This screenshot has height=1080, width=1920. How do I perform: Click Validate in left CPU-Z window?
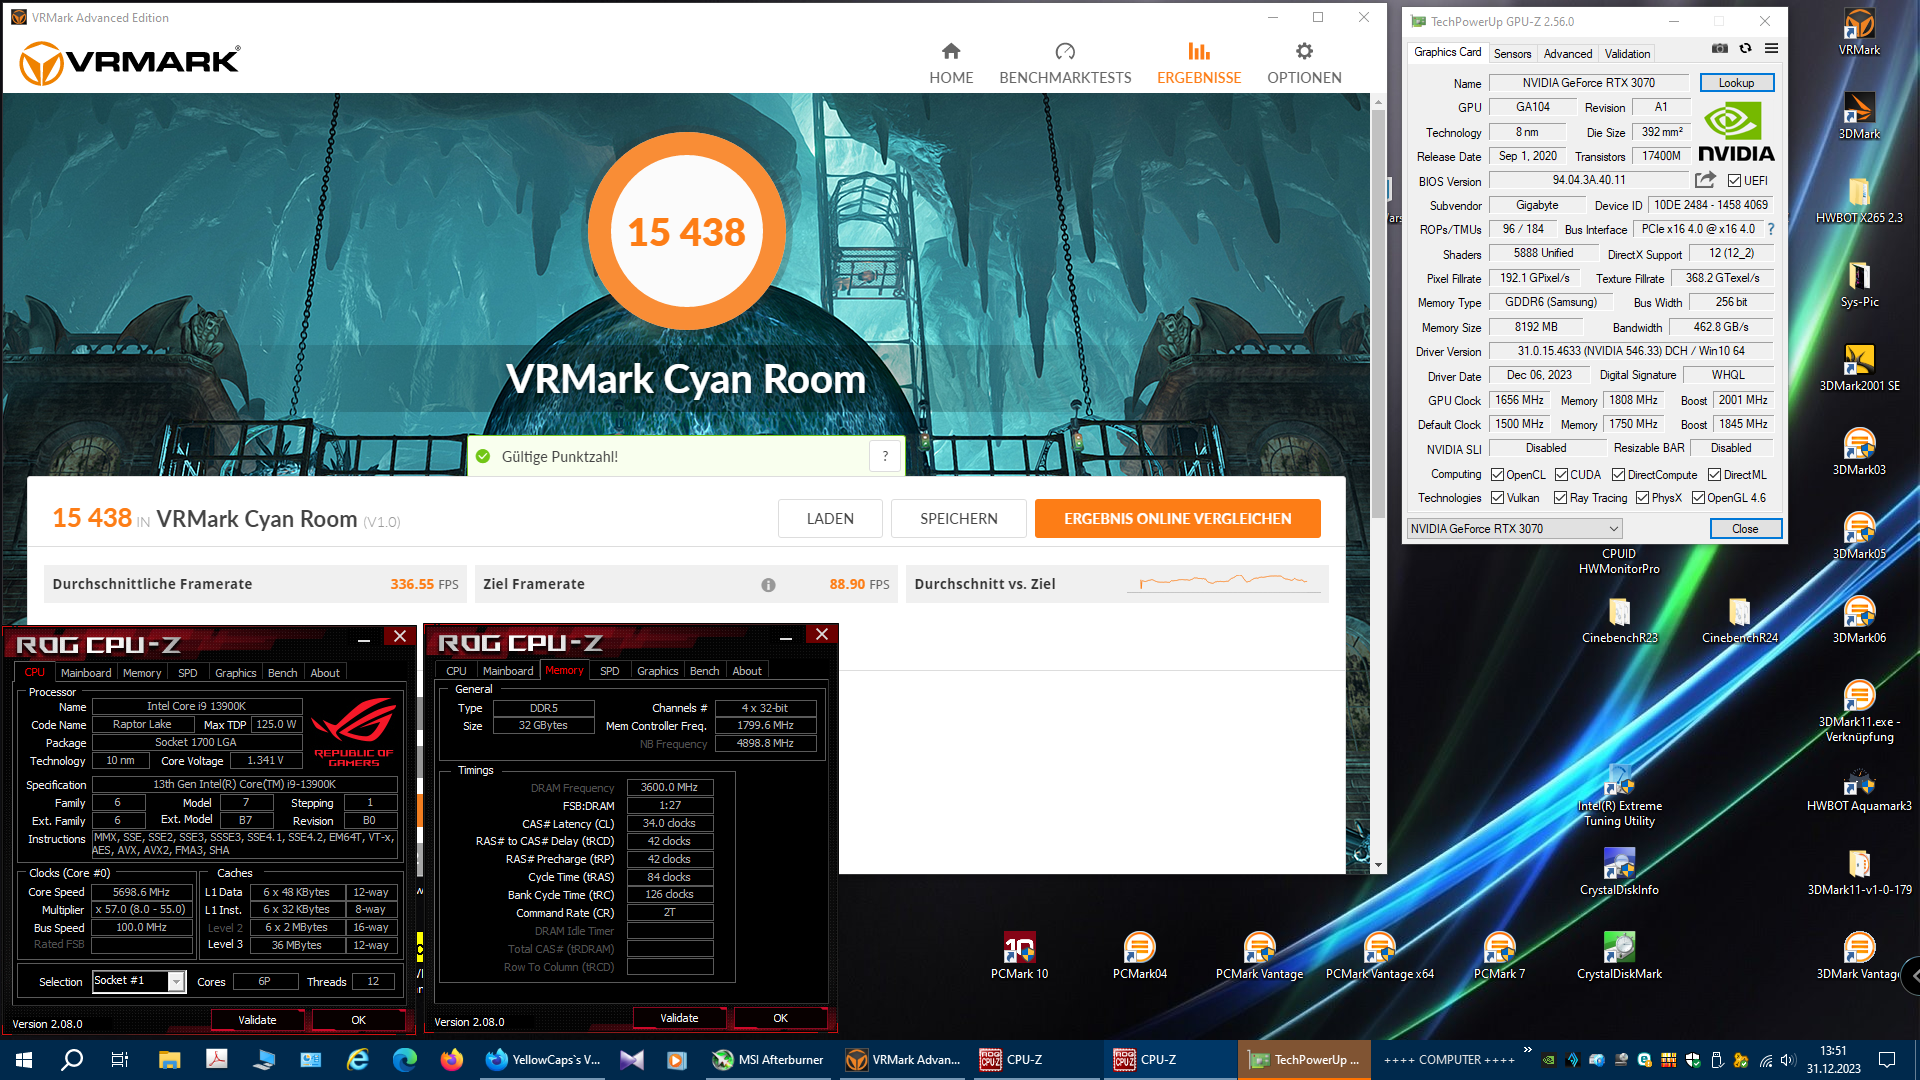coord(257,1020)
